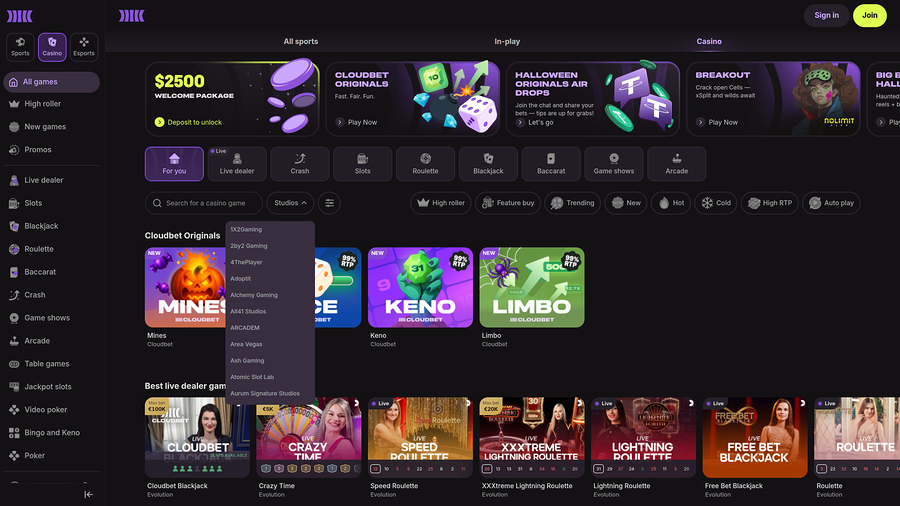900x506 pixels.
Task: Open the Keno game thumbnail
Action: tap(420, 287)
